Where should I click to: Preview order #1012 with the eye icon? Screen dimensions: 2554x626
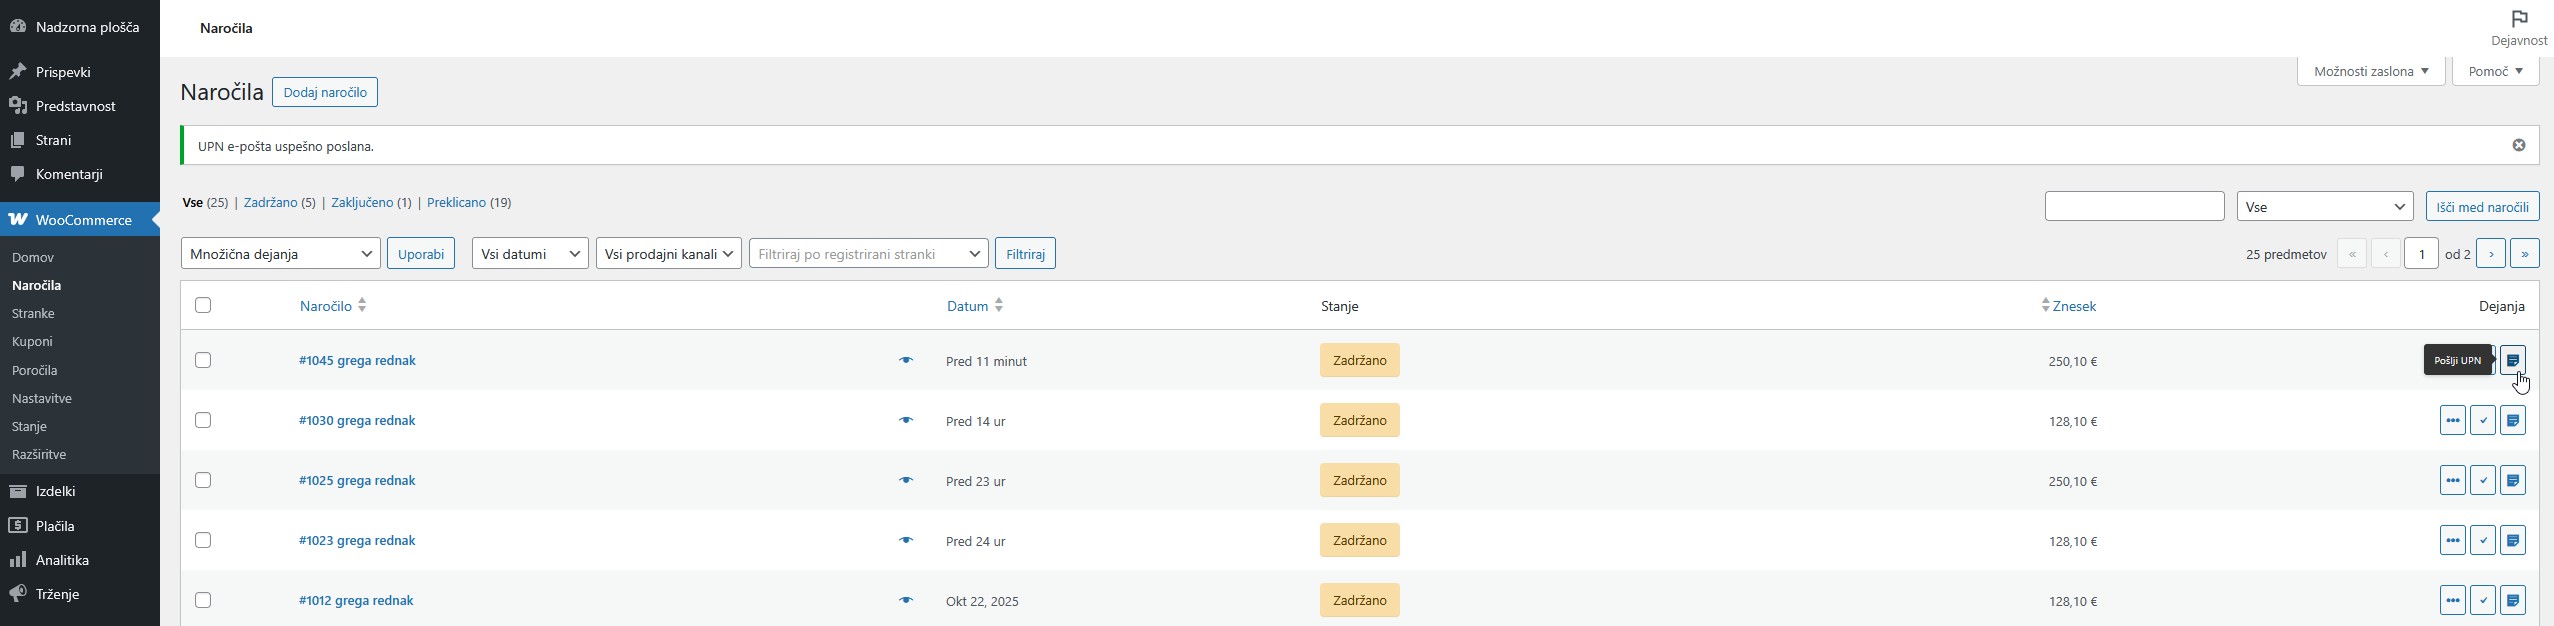[x=906, y=600]
